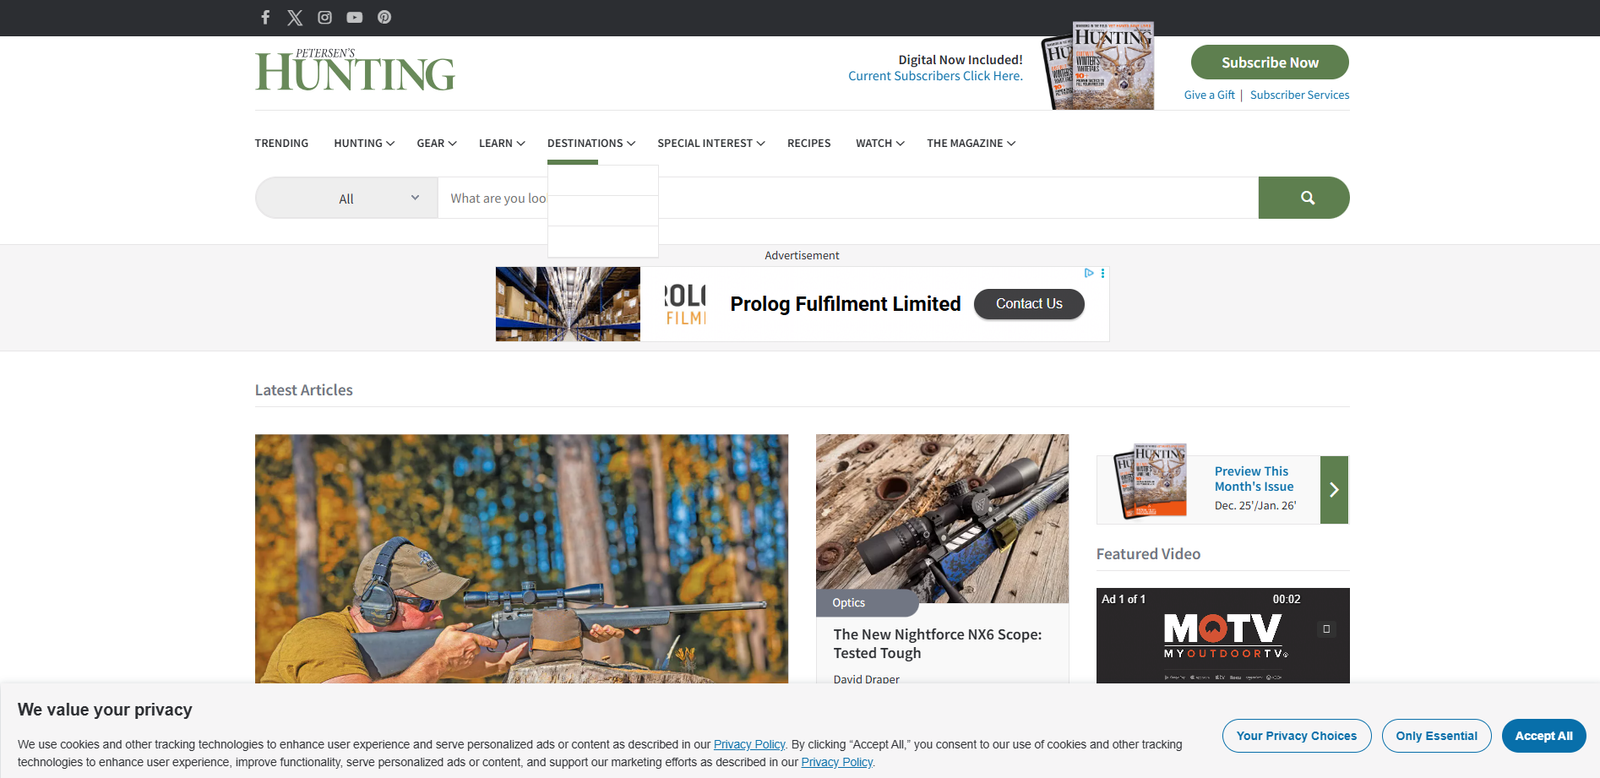Go to Trending section
1600x778 pixels.
click(281, 143)
